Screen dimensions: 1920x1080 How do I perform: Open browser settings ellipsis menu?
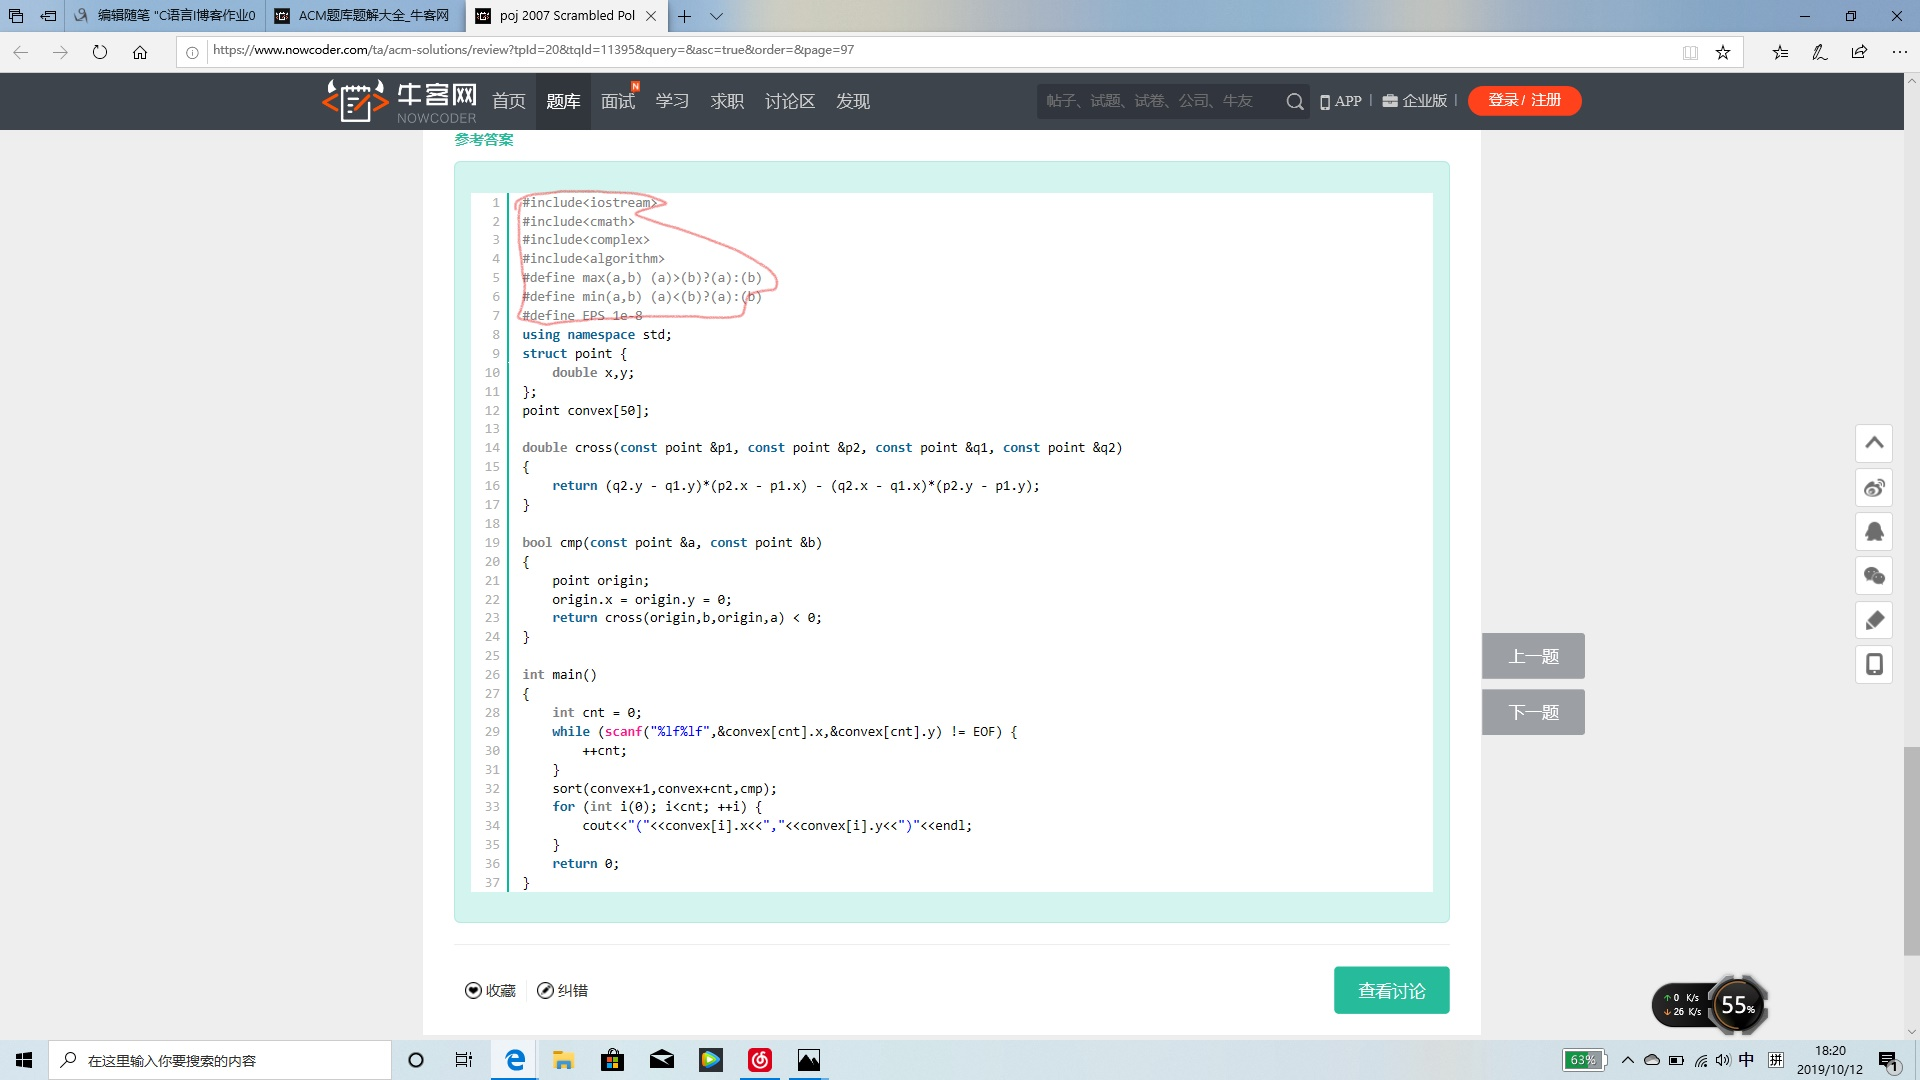(x=1899, y=52)
